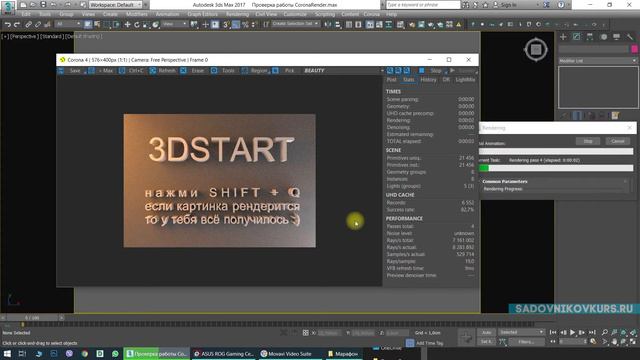Toggle the Set Key mode button

pos(486,341)
